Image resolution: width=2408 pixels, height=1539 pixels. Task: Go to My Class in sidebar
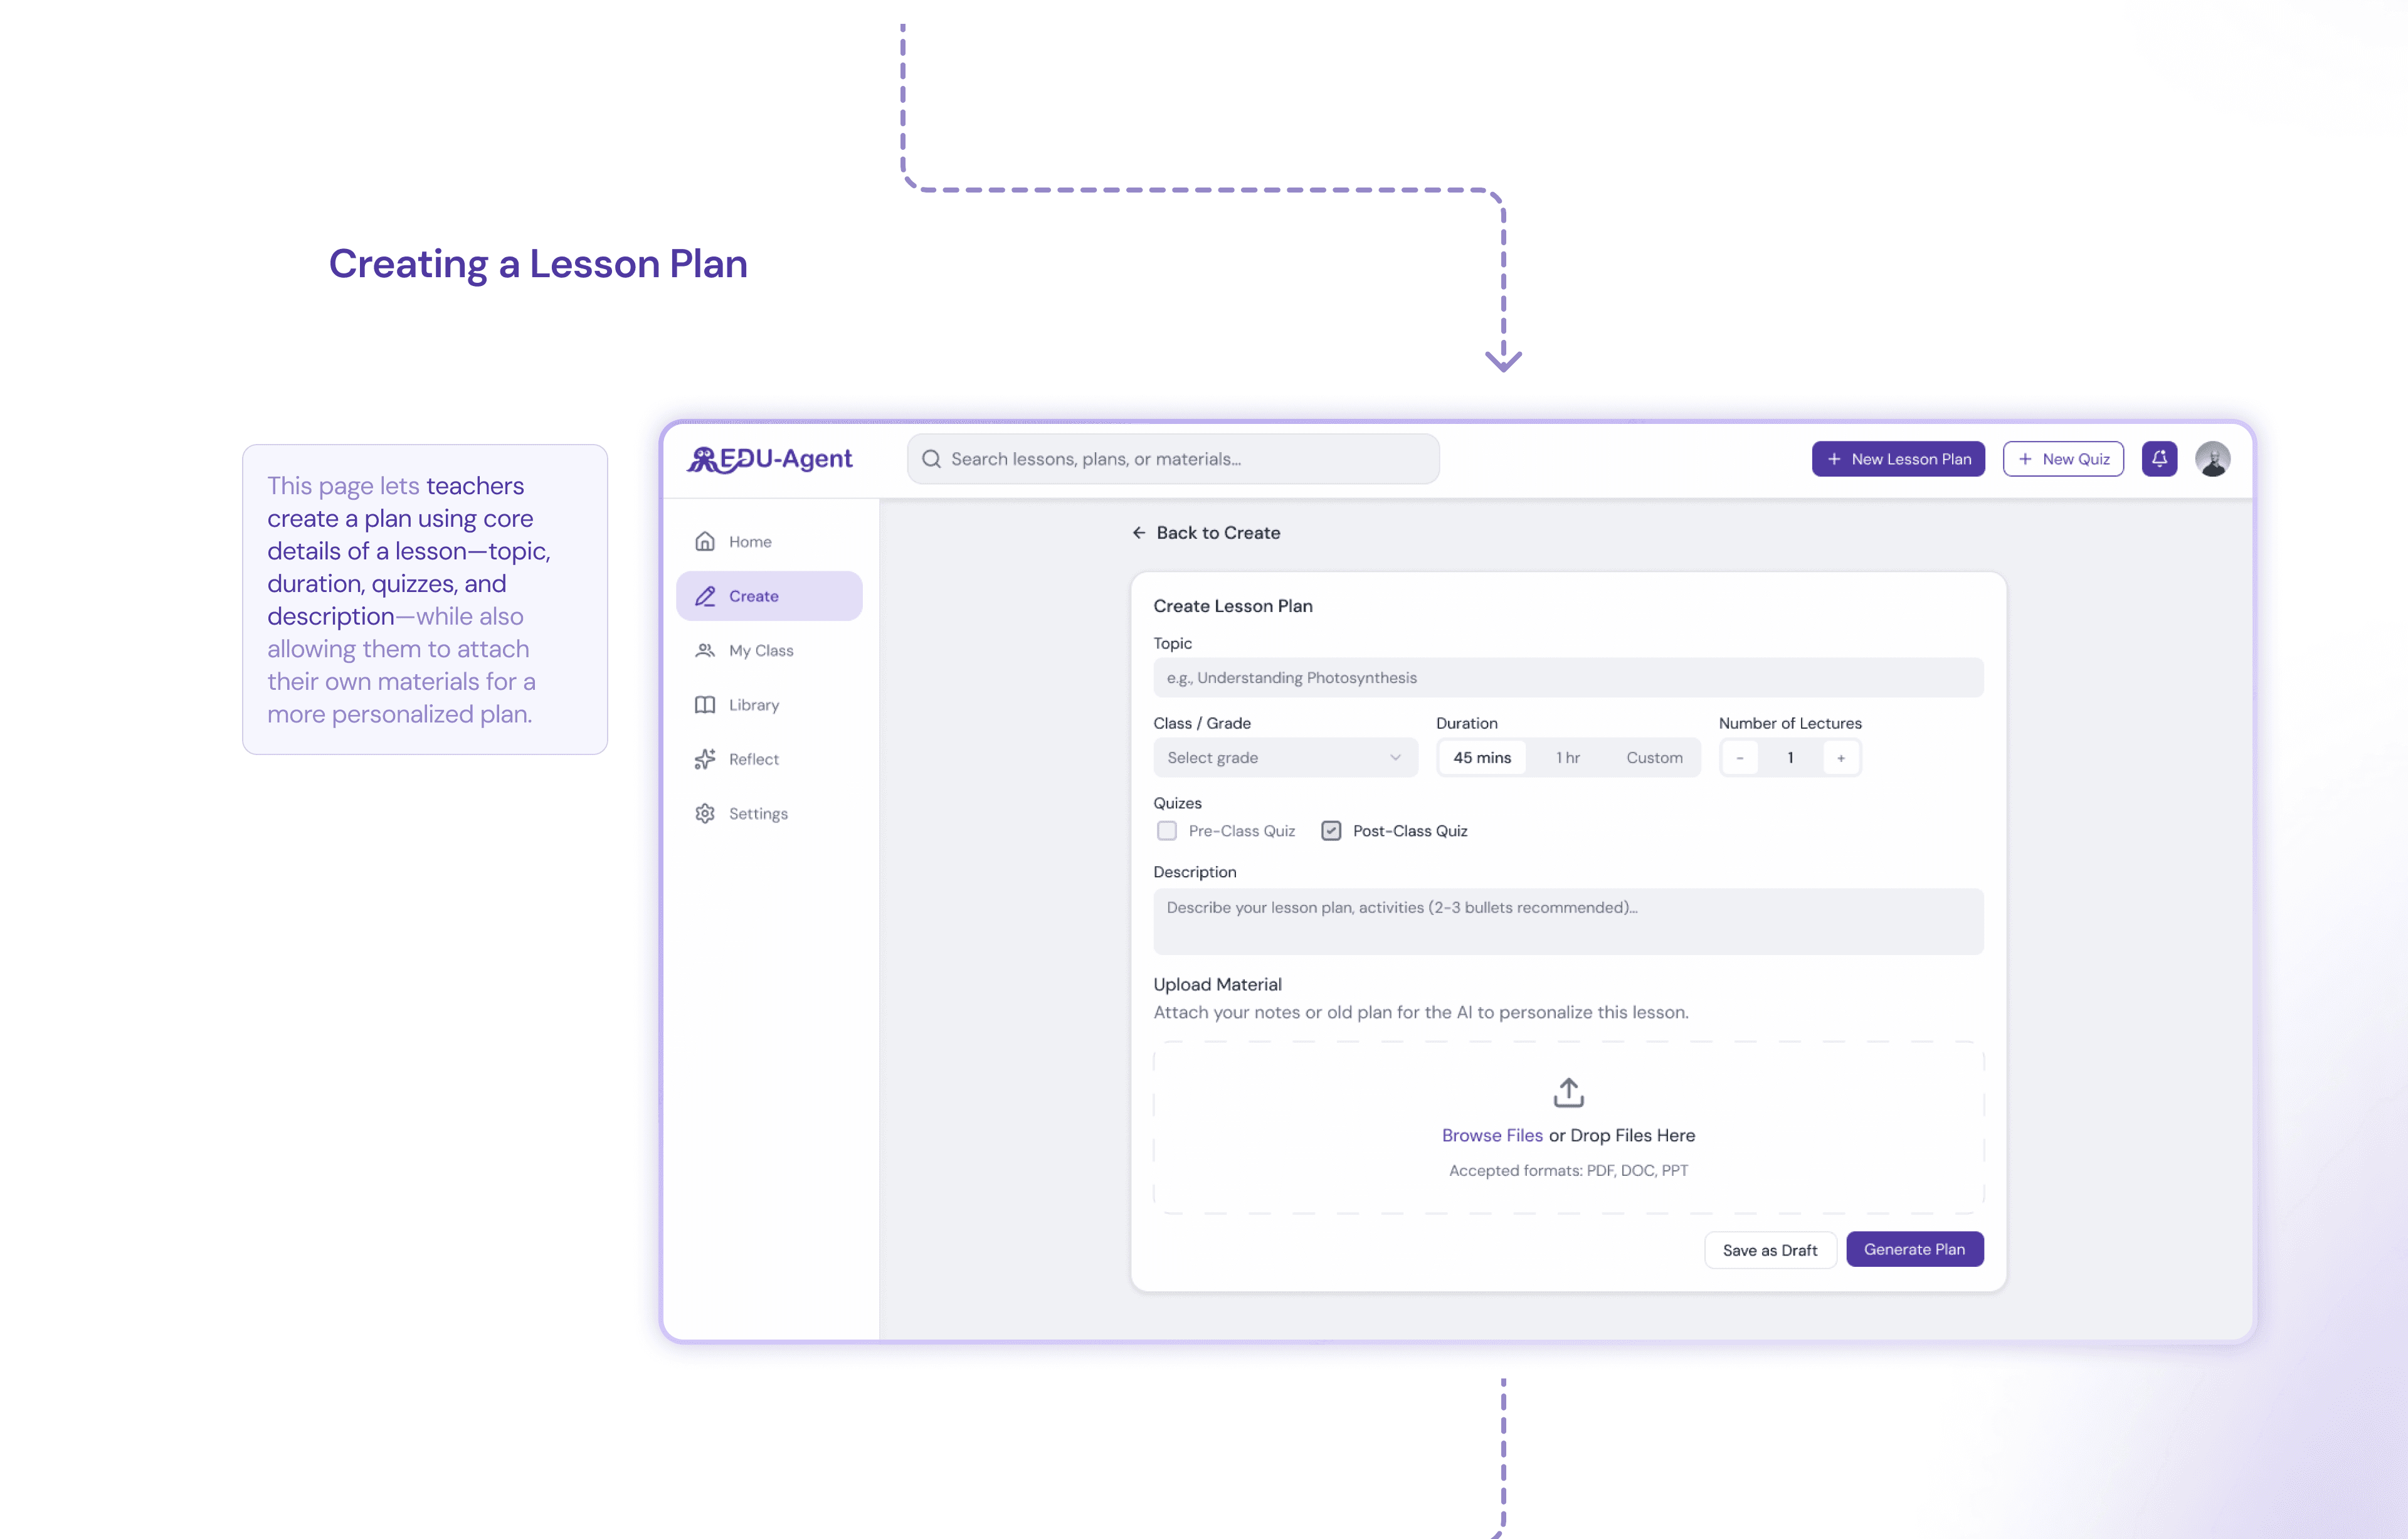[759, 650]
